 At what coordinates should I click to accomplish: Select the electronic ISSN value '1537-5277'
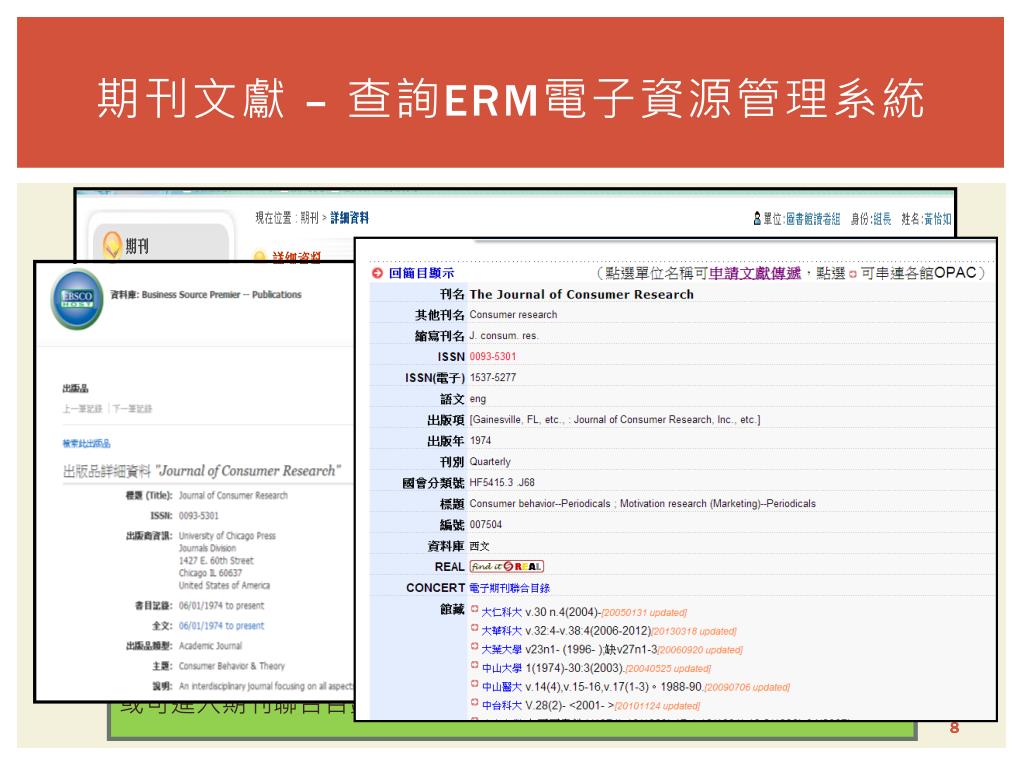(492, 377)
